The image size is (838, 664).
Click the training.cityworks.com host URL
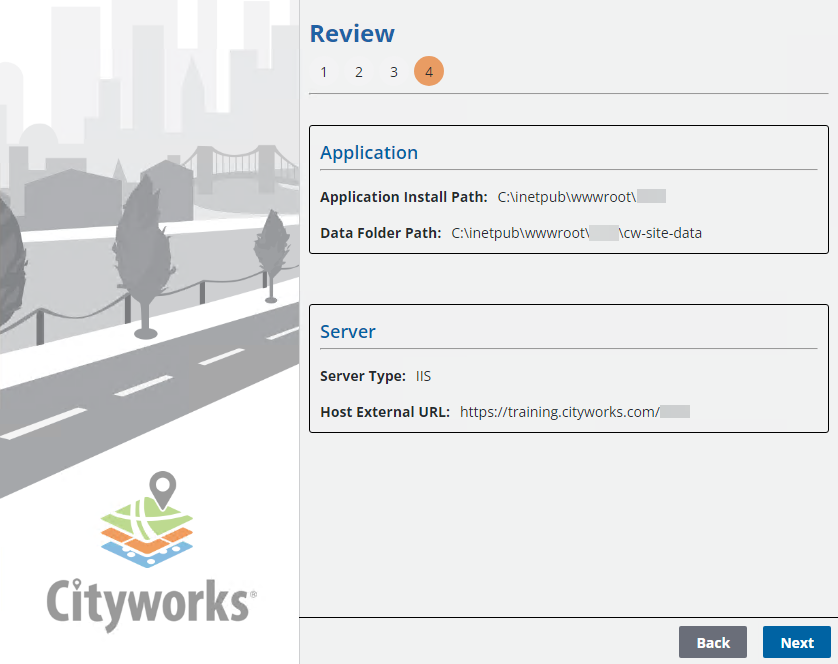click(574, 411)
